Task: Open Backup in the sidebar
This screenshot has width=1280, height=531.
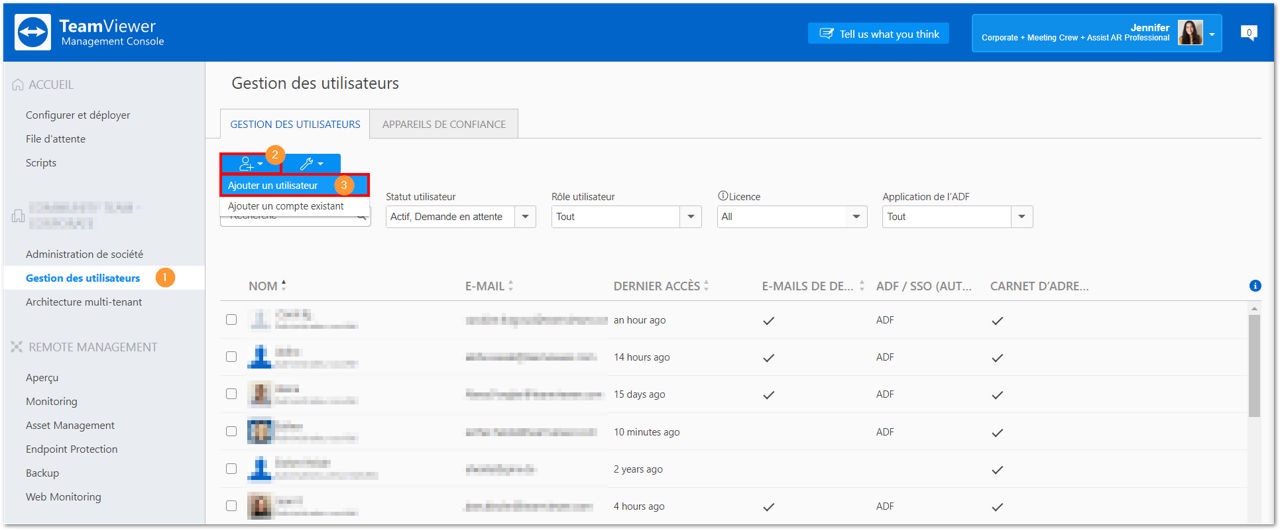Action: [x=42, y=473]
